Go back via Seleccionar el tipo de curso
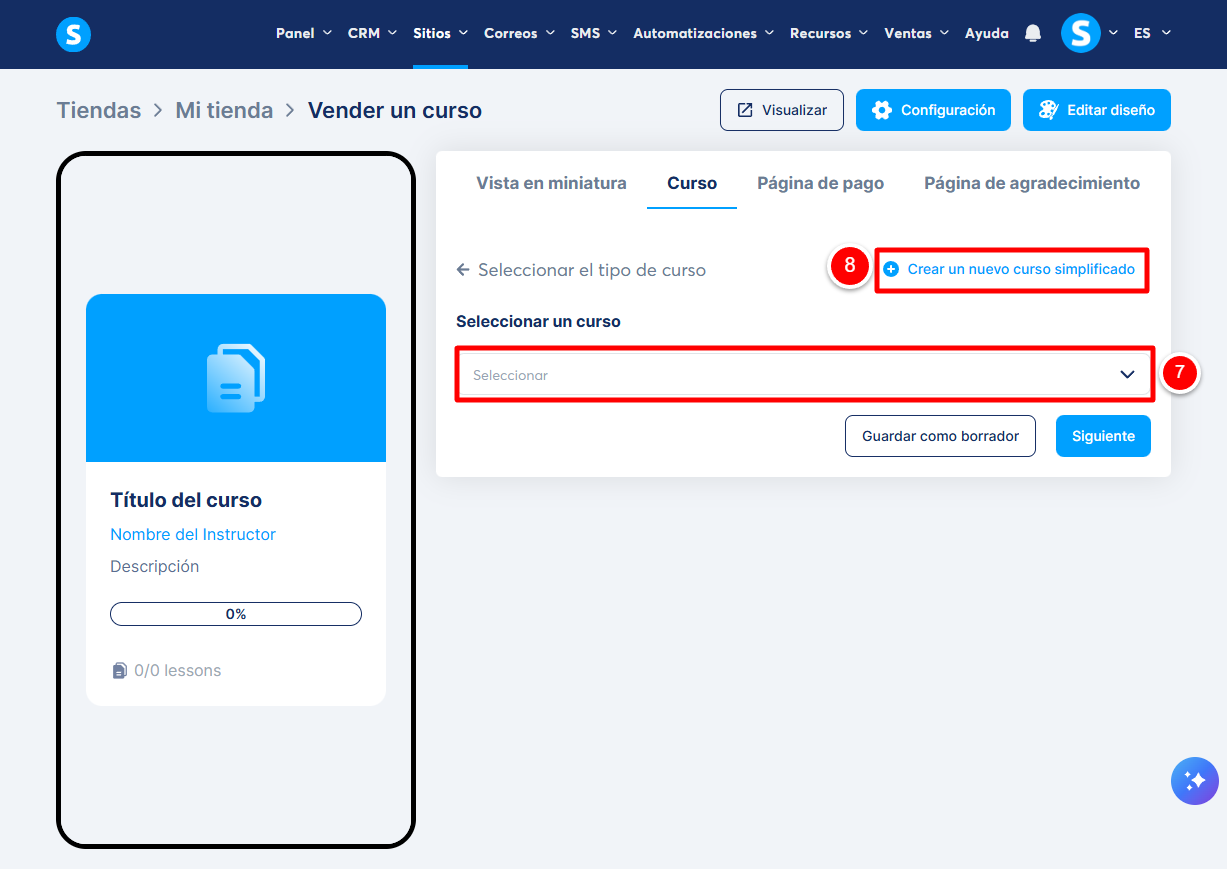Image resolution: width=1227 pixels, height=869 pixels. pyautogui.click(x=592, y=270)
